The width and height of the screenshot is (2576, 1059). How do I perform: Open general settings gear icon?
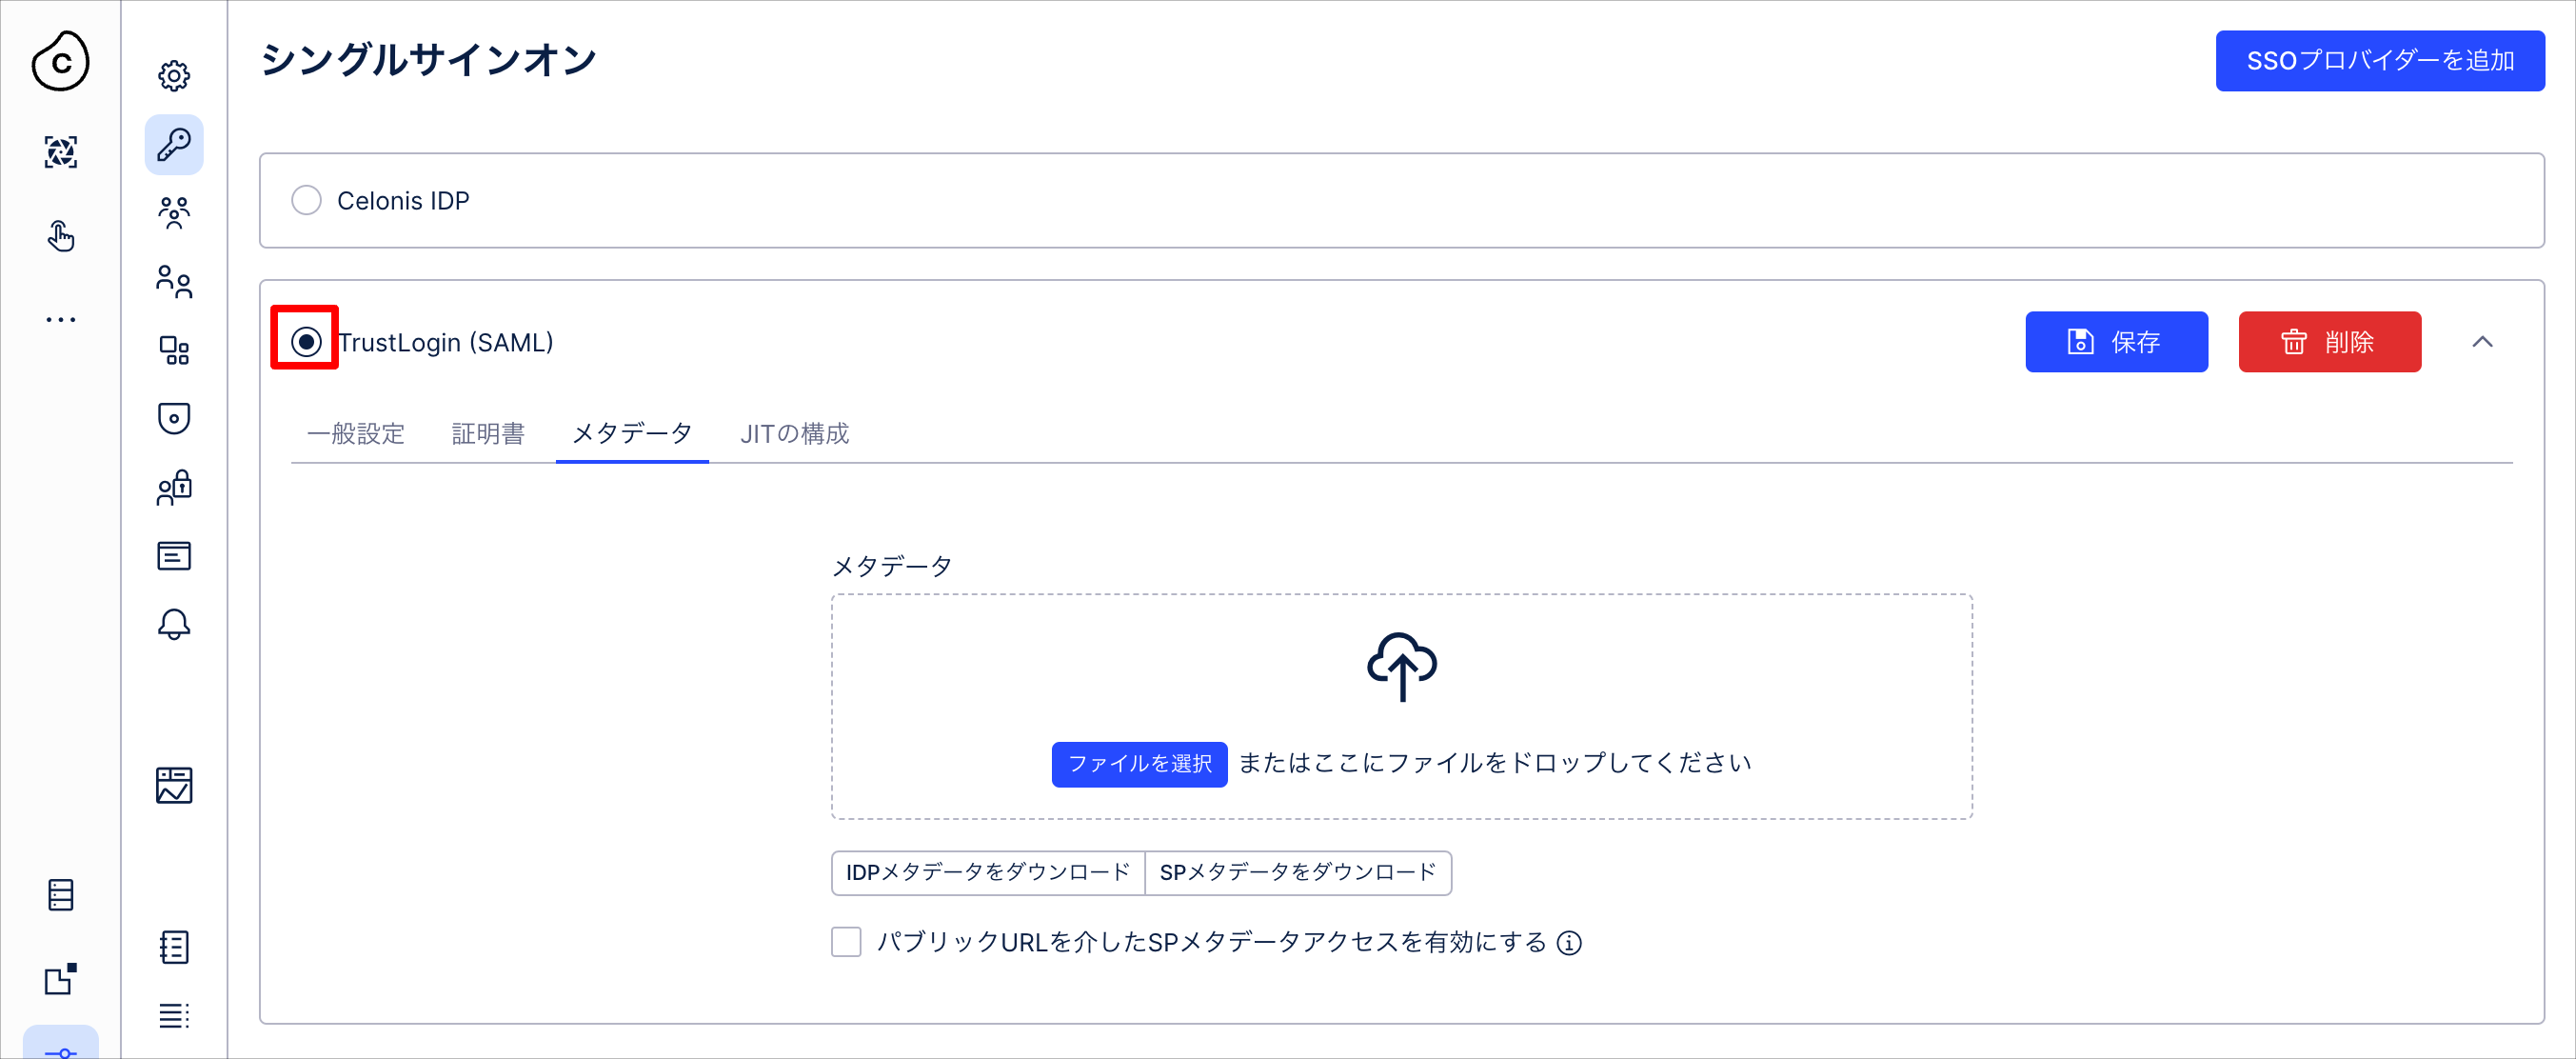pos(174,76)
